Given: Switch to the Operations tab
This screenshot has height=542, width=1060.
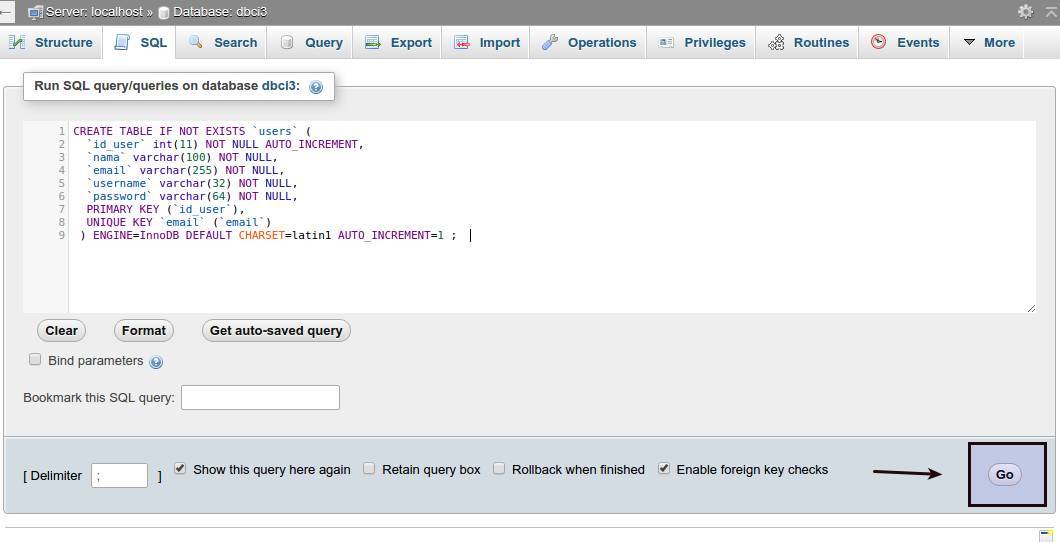Looking at the screenshot, I should pyautogui.click(x=589, y=42).
